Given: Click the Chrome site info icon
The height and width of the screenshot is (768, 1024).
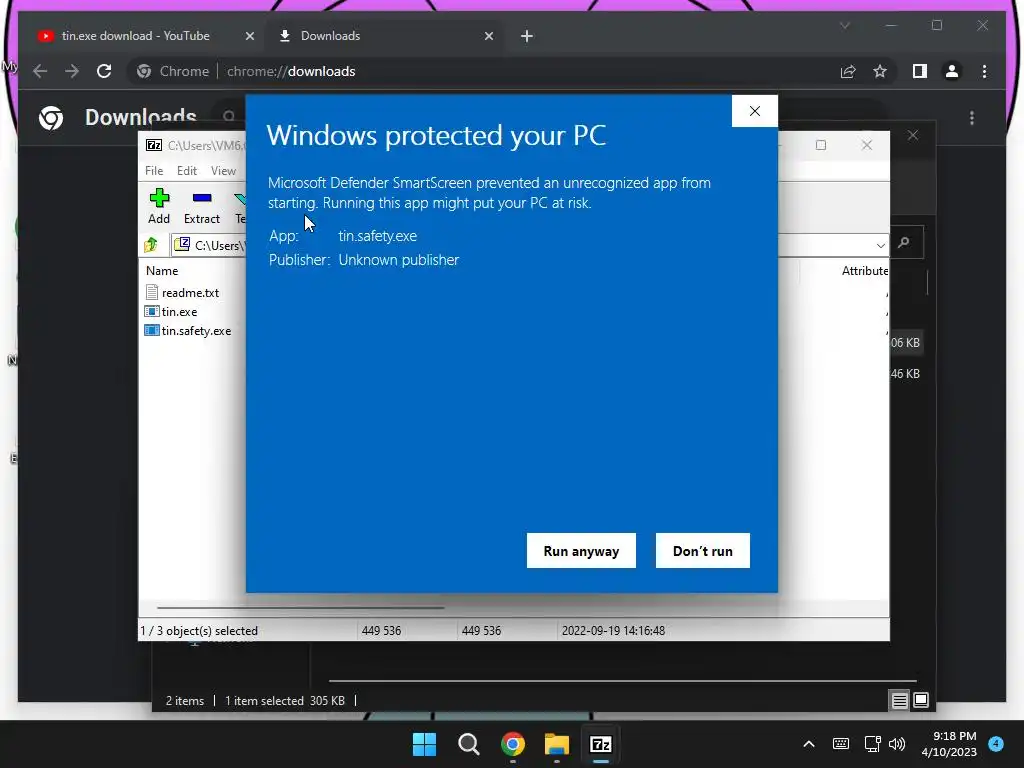Looking at the screenshot, I should [x=144, y=71].
